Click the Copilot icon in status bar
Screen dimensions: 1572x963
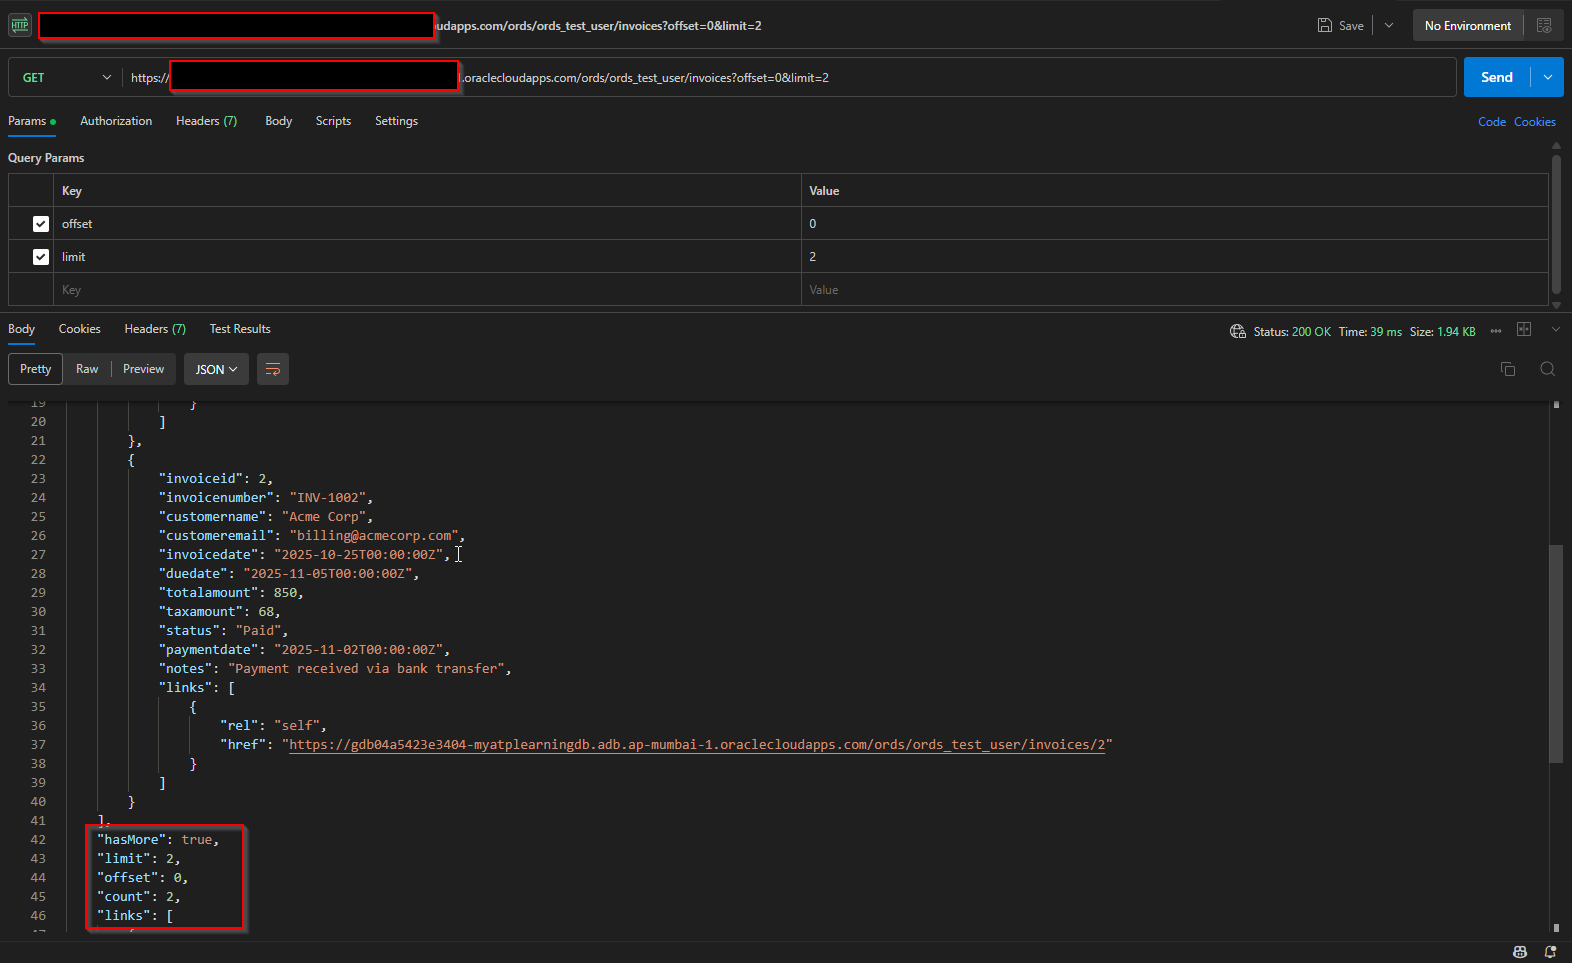point(1520,952)
